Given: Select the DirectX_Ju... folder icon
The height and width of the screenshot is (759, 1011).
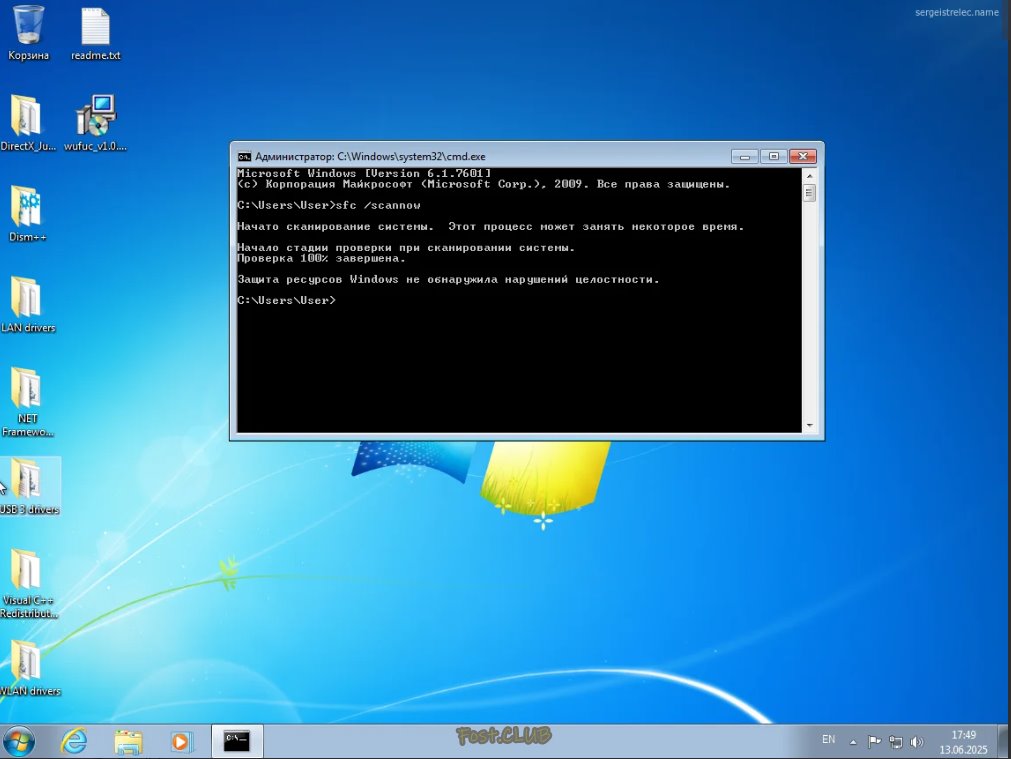Looking at the screenshot, I should click(28, 123).
